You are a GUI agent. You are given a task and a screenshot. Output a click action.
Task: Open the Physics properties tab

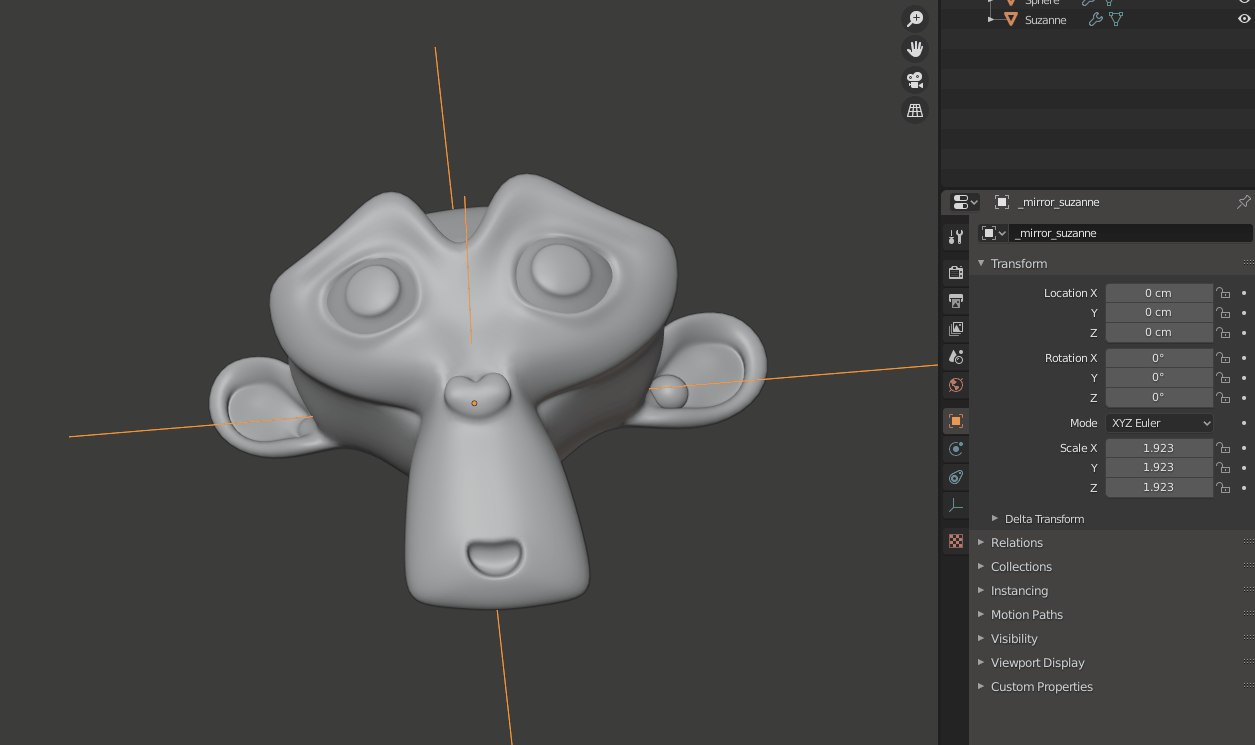[955, 449]
